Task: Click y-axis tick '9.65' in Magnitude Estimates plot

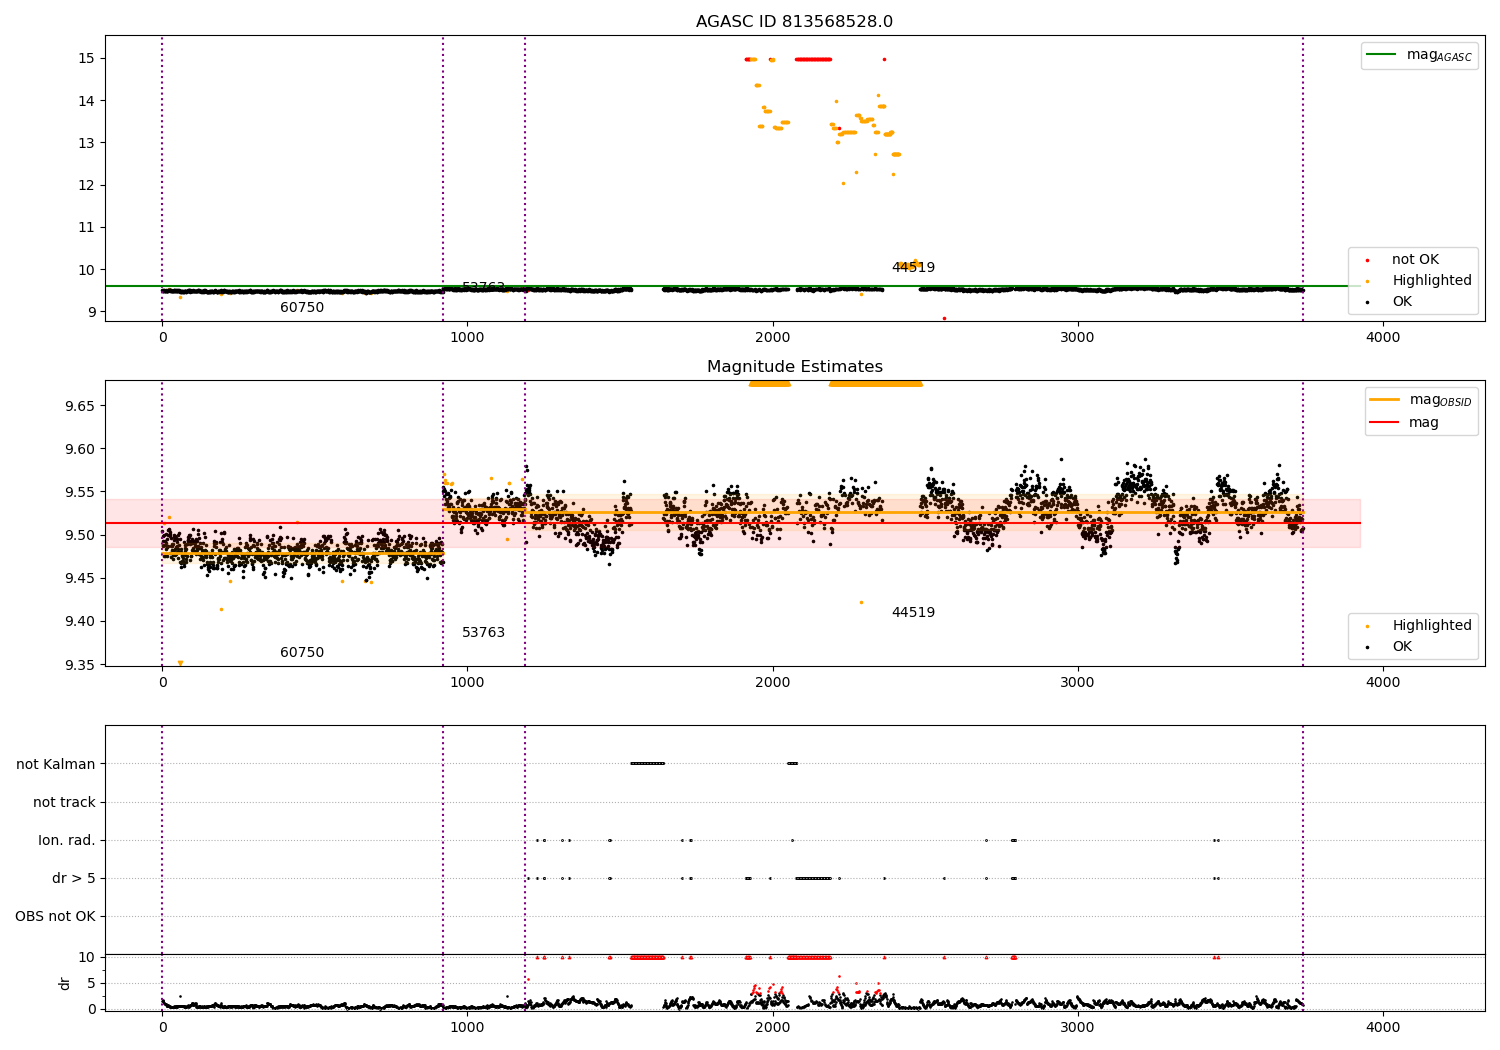Action: pyautogui.click(x=82, y=407)
